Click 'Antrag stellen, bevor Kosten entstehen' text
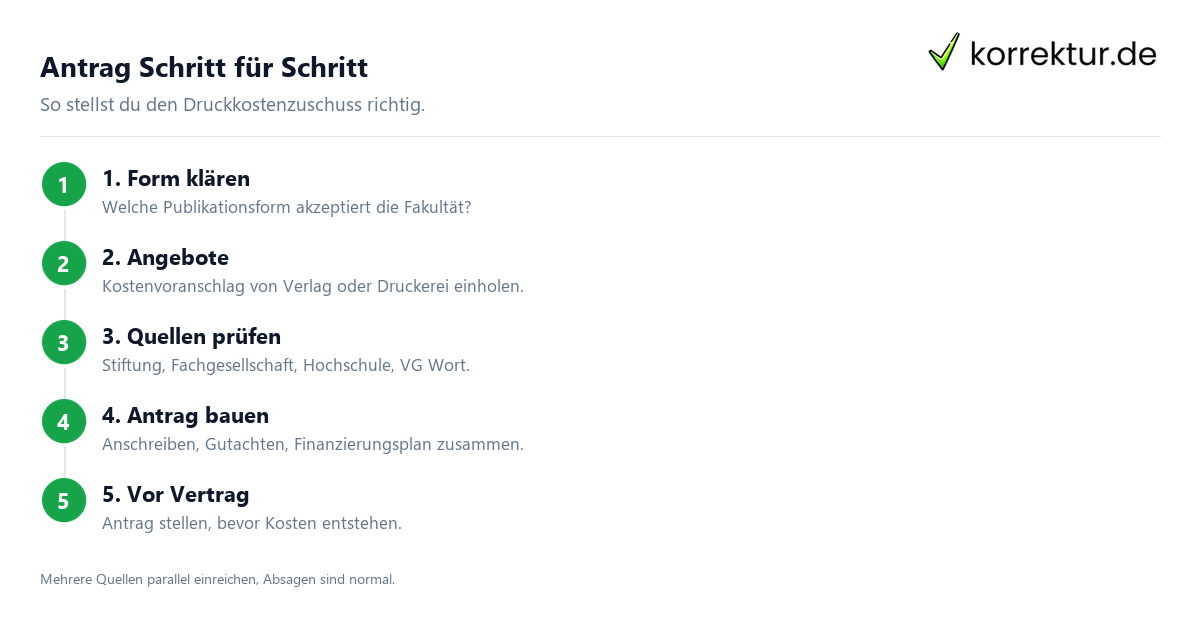1200x630 pixels. 252,524
